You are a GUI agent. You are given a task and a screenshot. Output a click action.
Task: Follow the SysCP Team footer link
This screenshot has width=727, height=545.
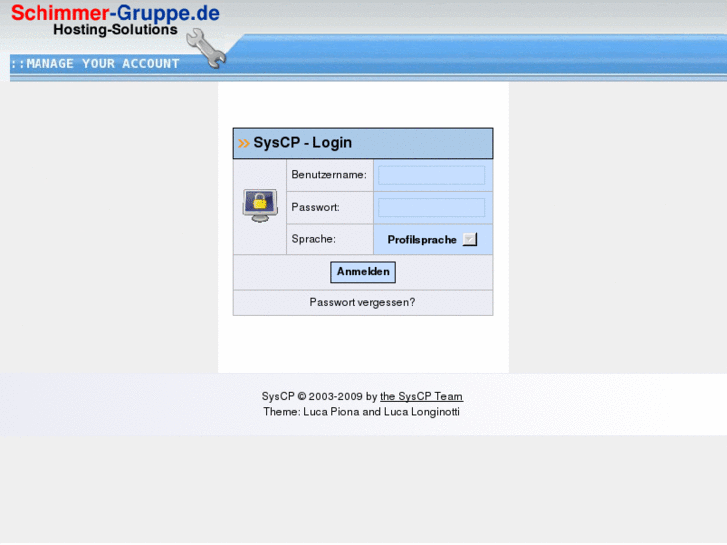coord(421,397)
